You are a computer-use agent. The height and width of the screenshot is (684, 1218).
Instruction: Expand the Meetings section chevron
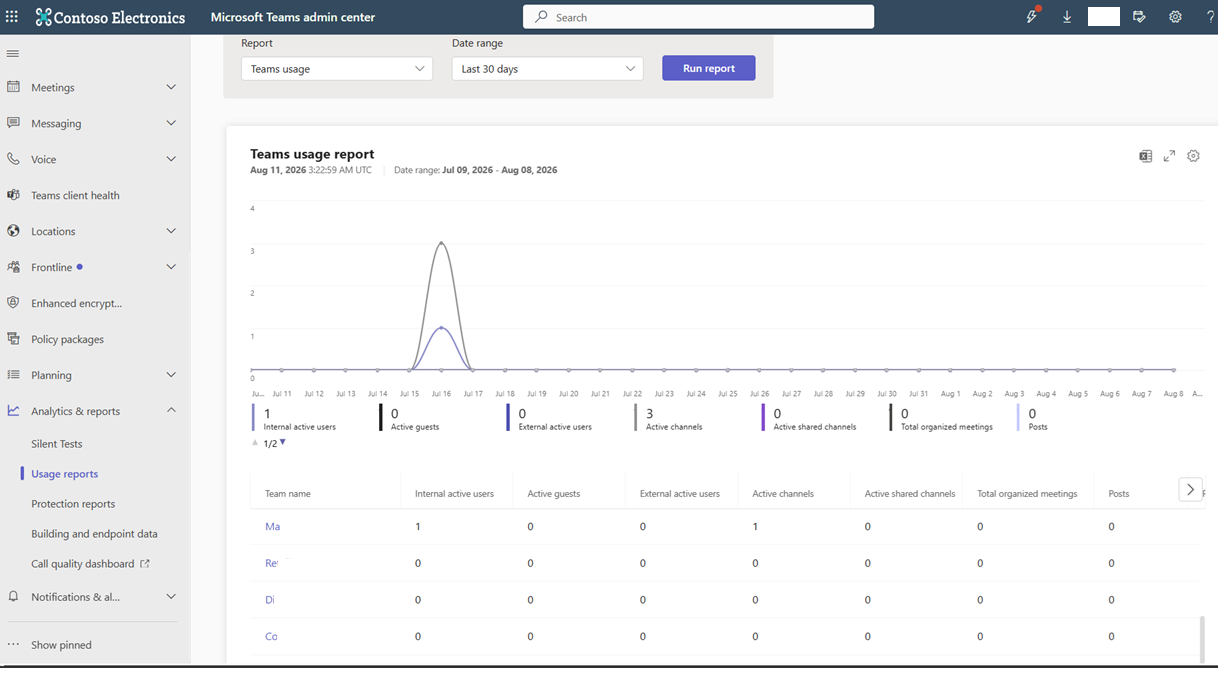tap(171, 87)
